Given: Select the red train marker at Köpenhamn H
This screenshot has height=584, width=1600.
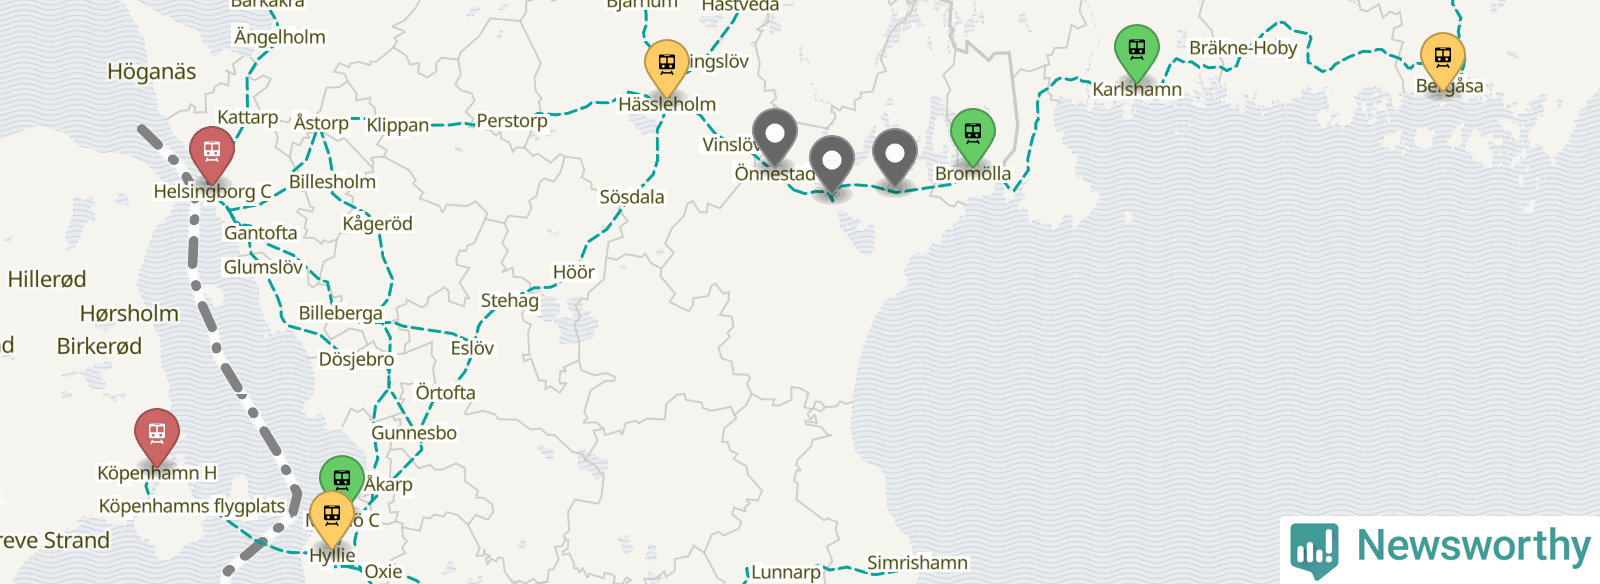Looking at the screenshot, I should tap(157, 436).
